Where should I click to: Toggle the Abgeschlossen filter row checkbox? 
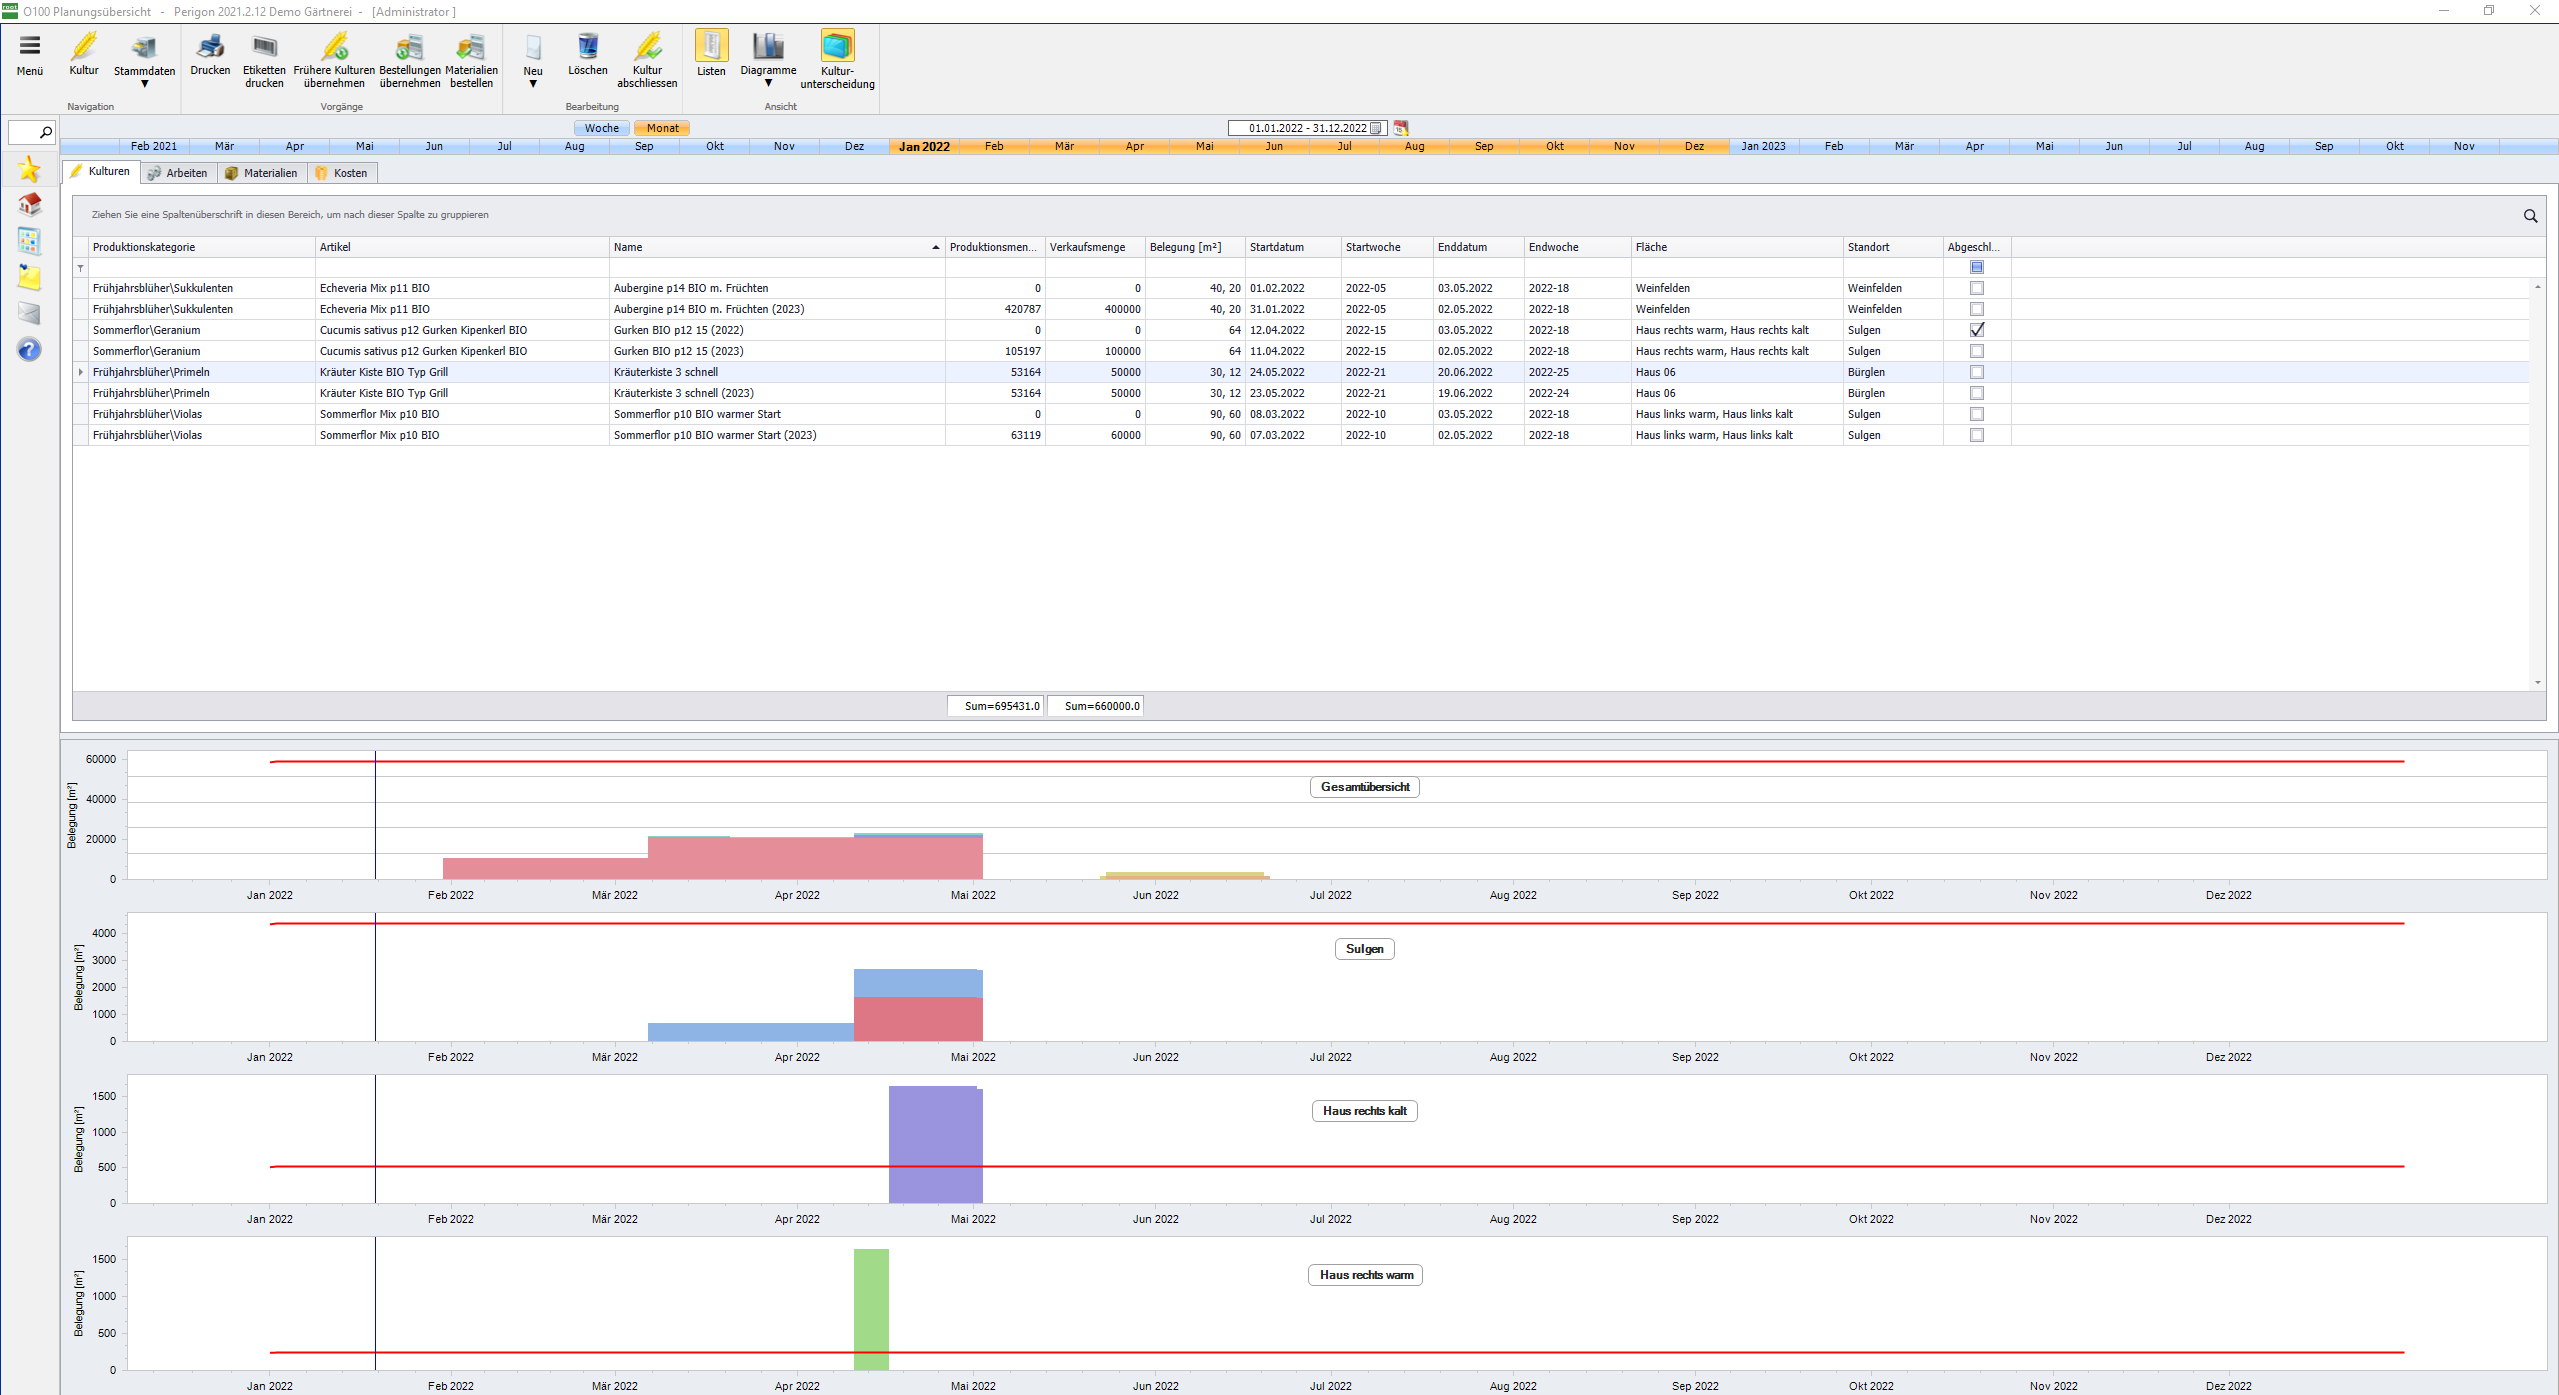pos(1976,267)
